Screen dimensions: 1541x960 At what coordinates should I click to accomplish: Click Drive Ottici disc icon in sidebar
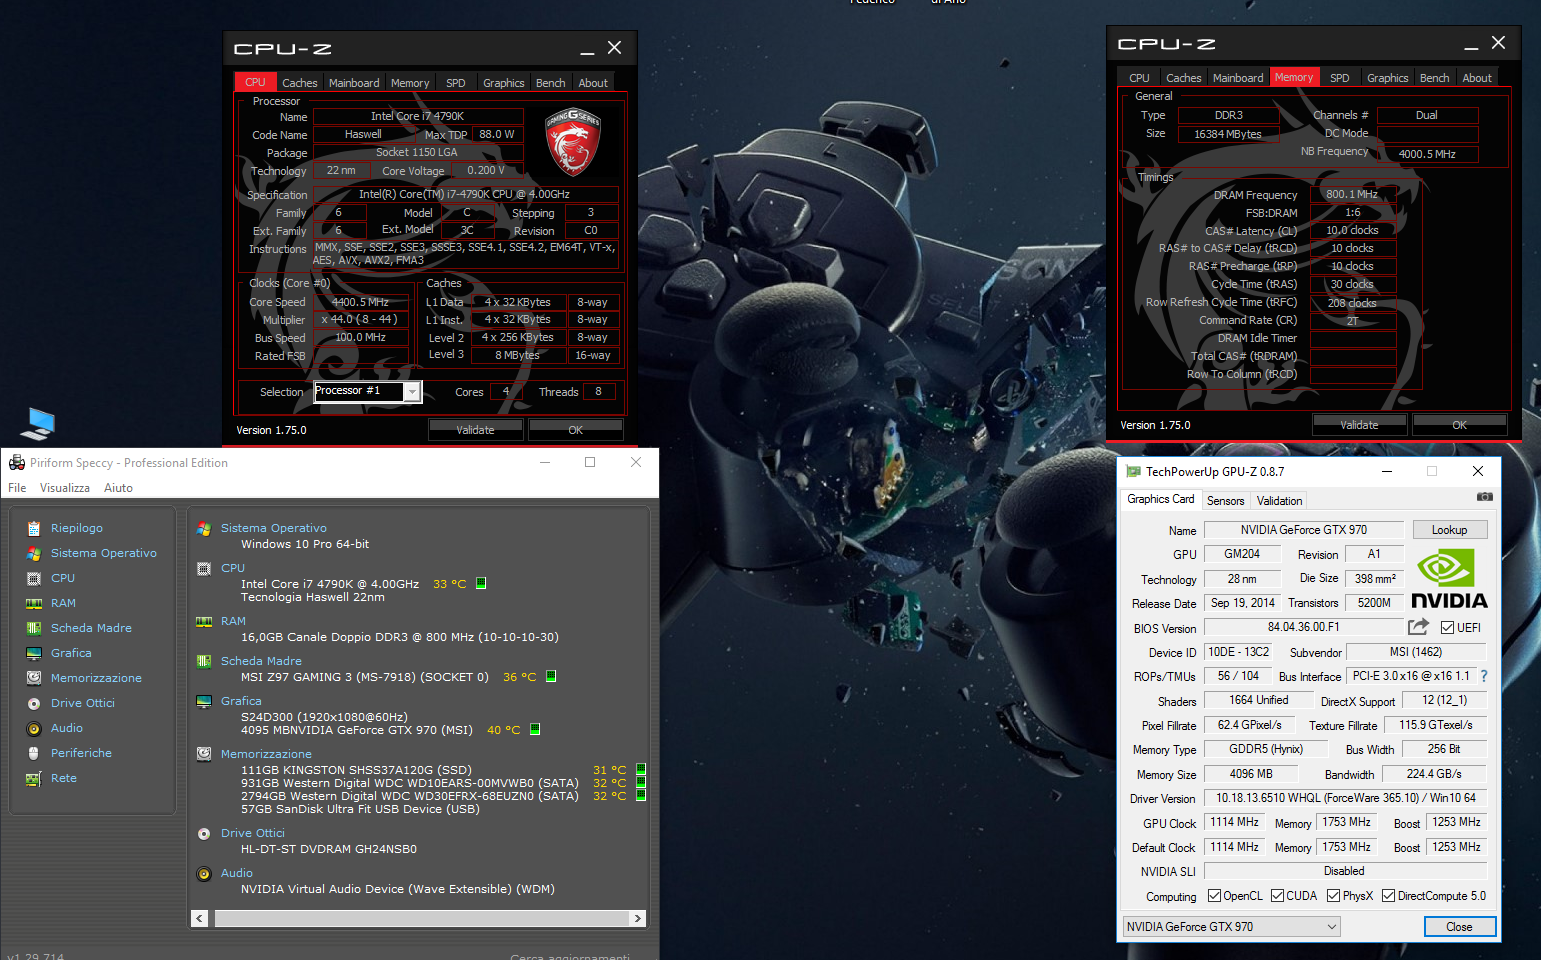pos(34,703)
